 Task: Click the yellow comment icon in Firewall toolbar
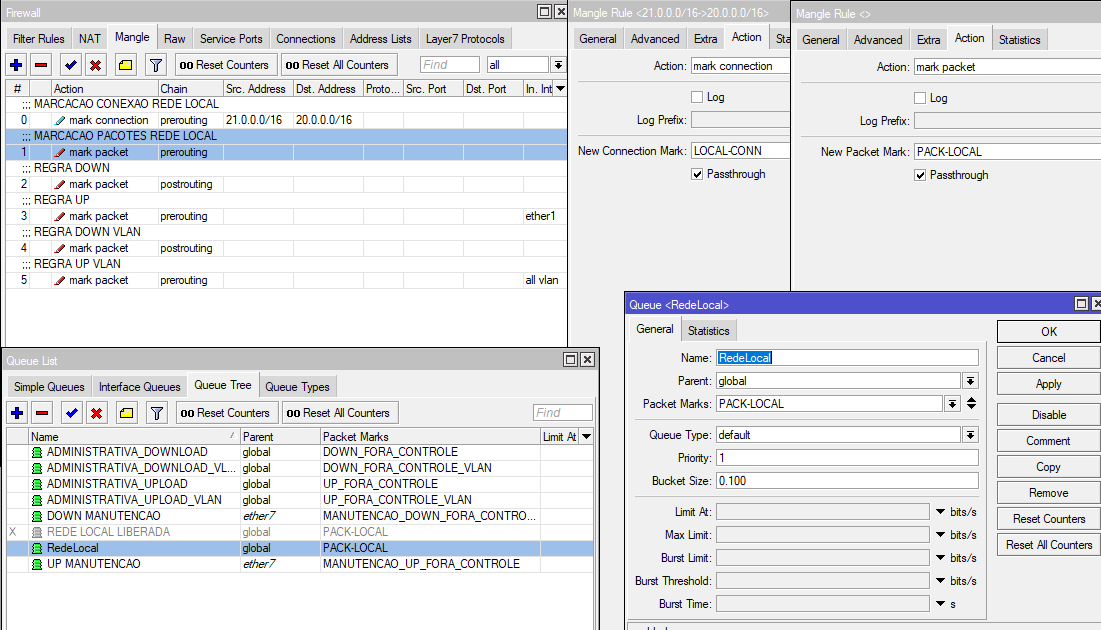125,65
